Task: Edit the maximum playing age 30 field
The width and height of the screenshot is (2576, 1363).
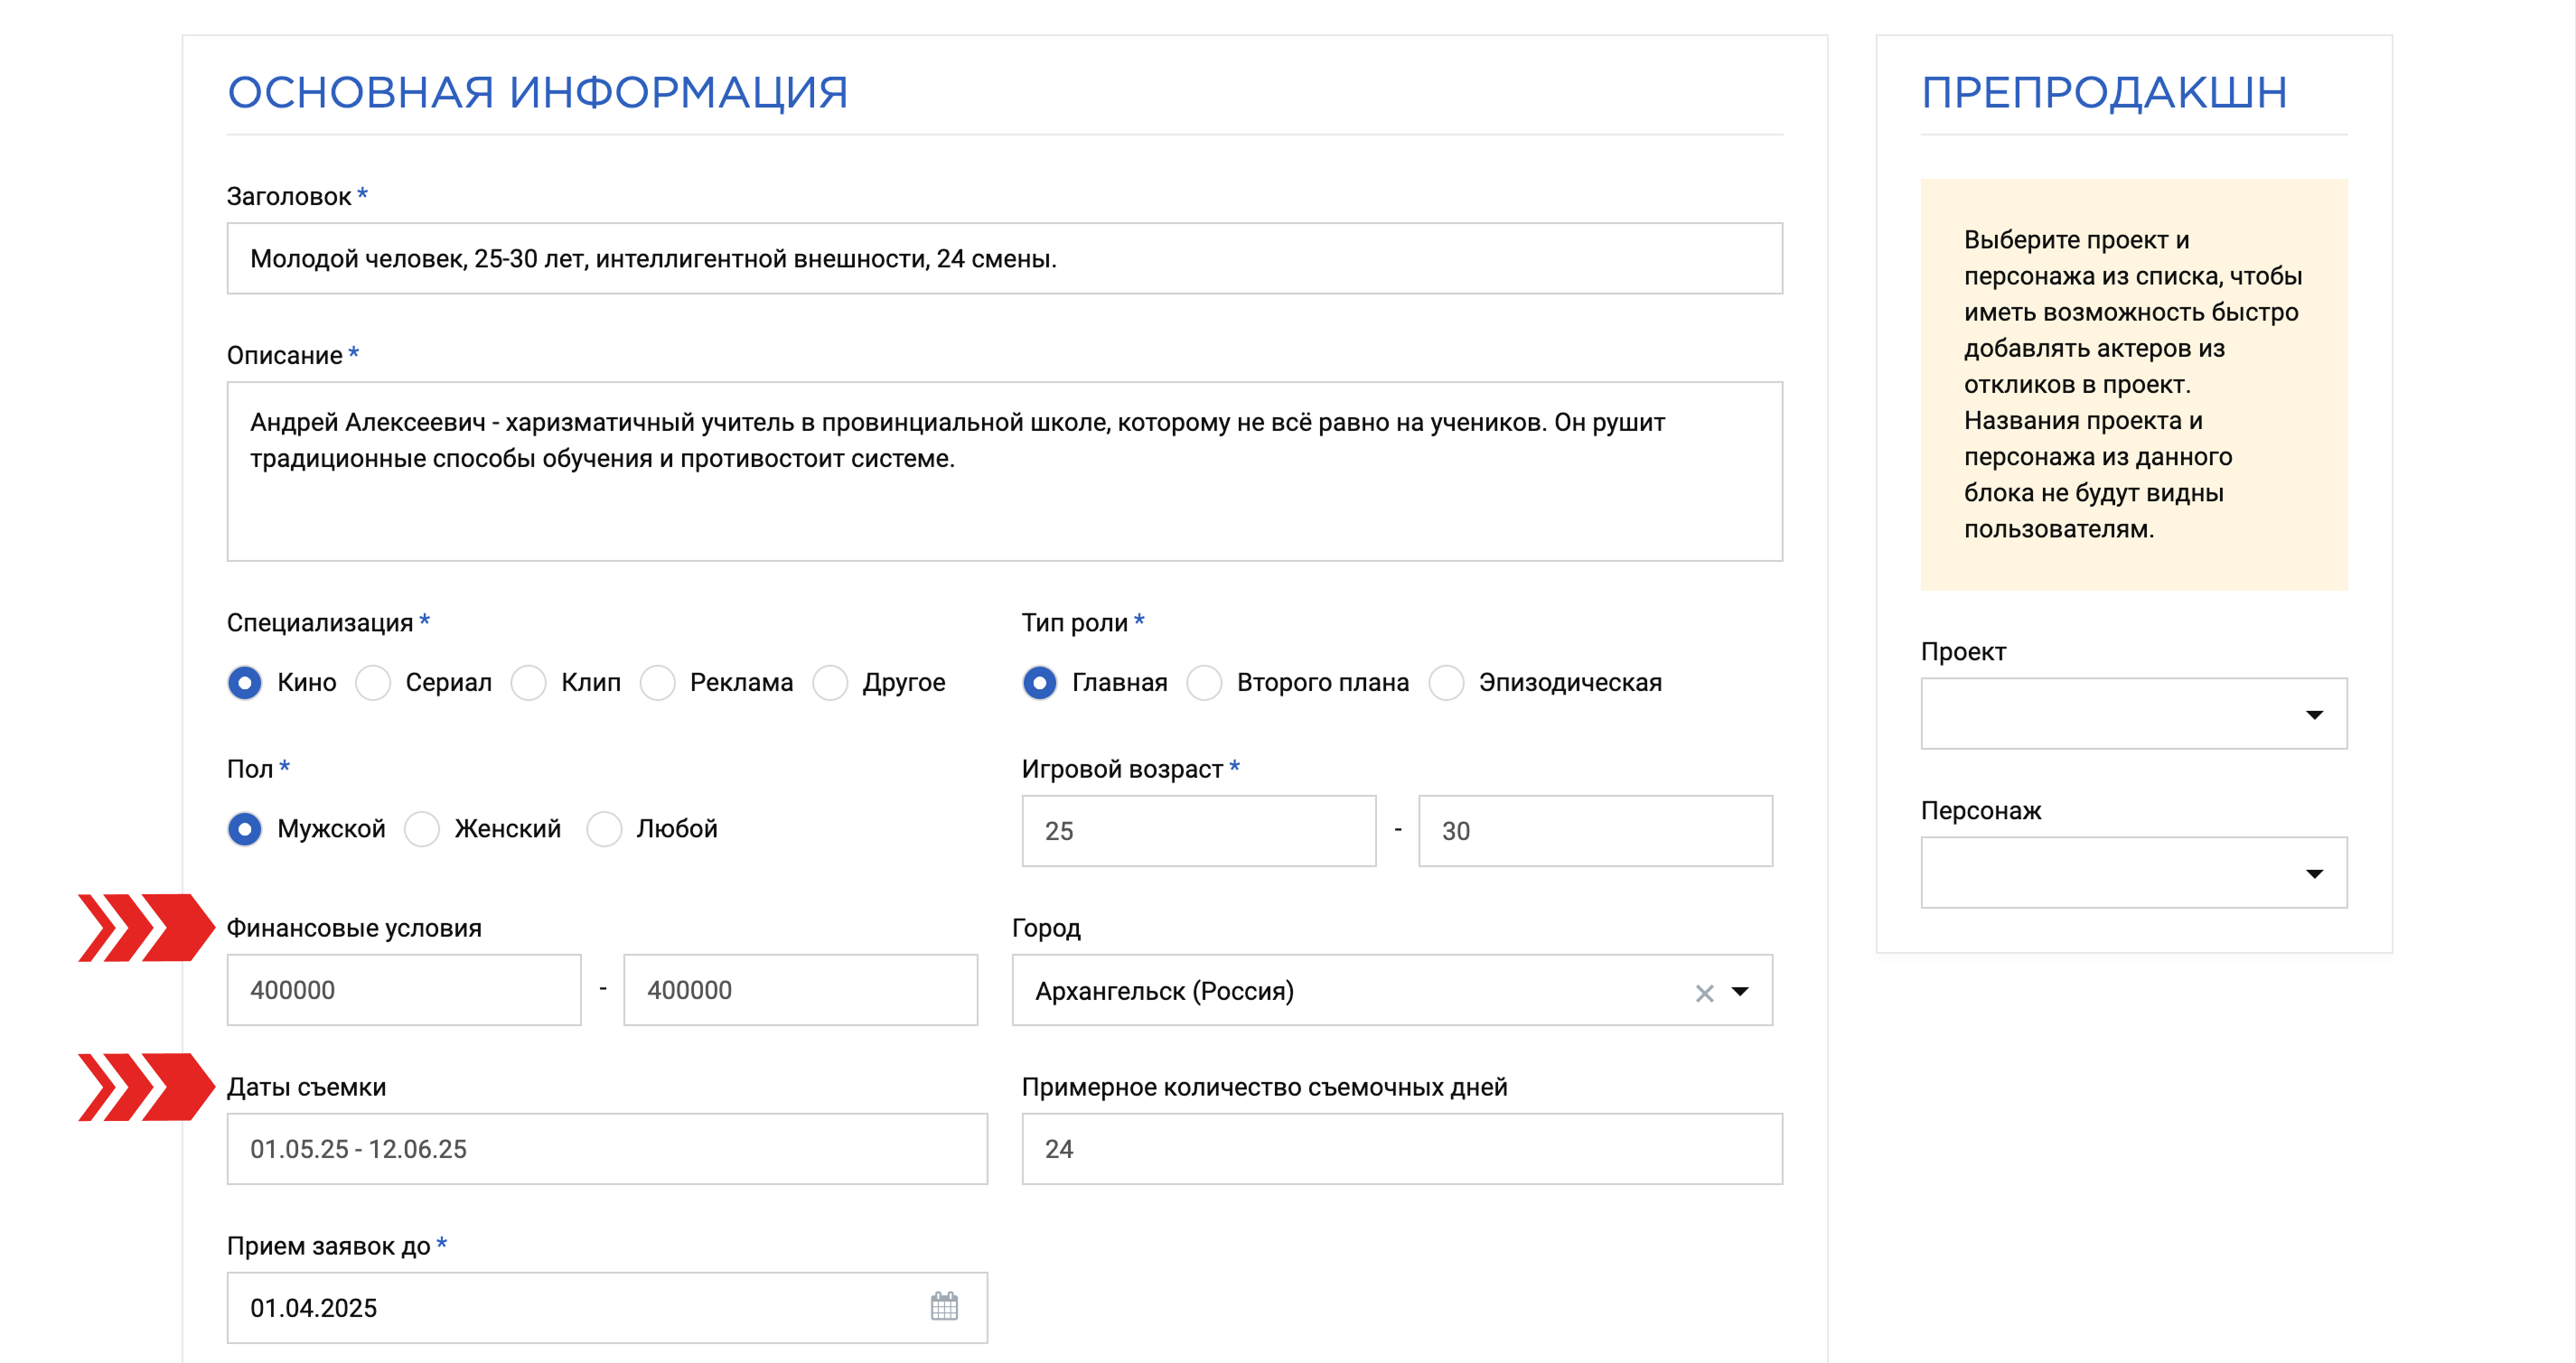Action: tap(1595, 831)
